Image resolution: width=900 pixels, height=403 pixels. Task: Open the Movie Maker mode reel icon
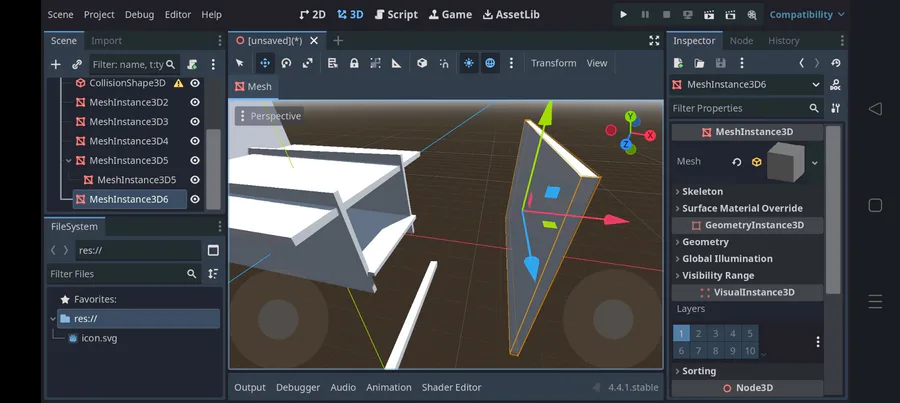click(751, 14)
